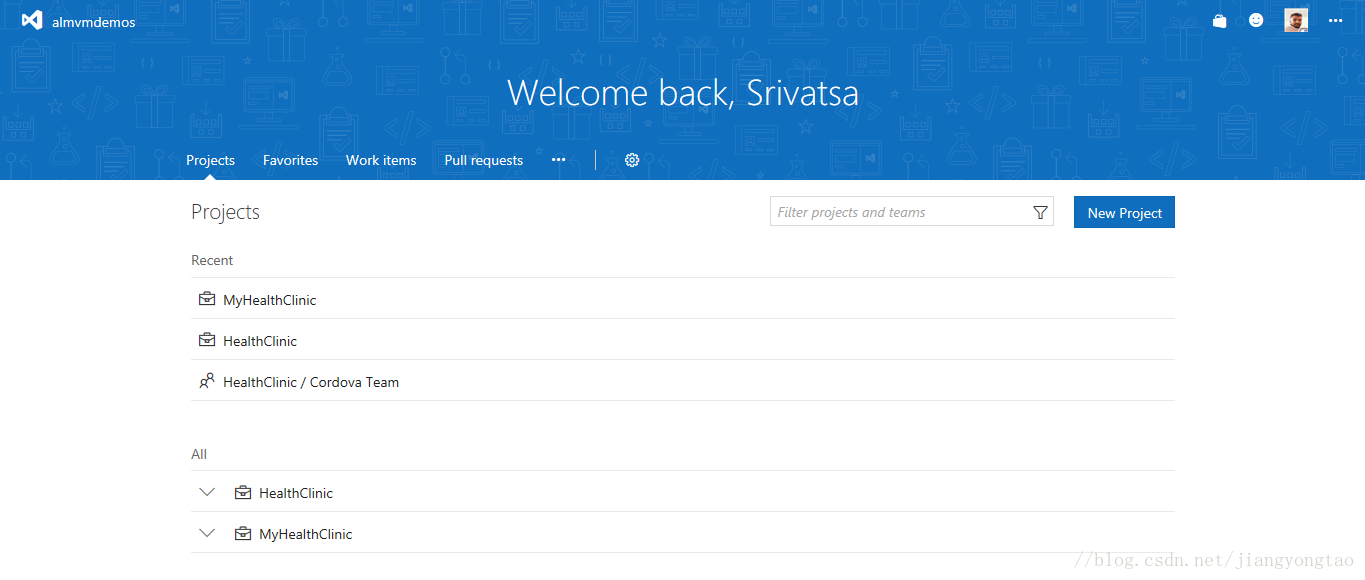Click the Recent section label

click(x=212, y=260)
